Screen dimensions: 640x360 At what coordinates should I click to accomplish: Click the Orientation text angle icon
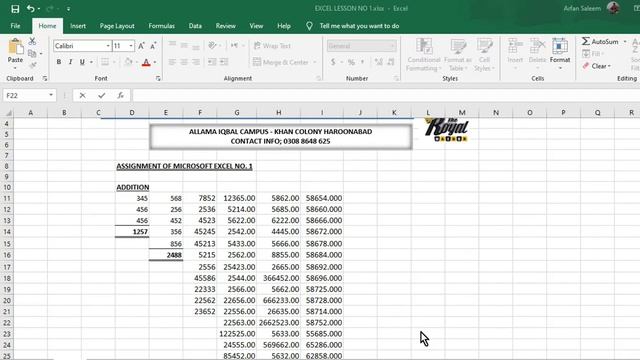point(212,45)
